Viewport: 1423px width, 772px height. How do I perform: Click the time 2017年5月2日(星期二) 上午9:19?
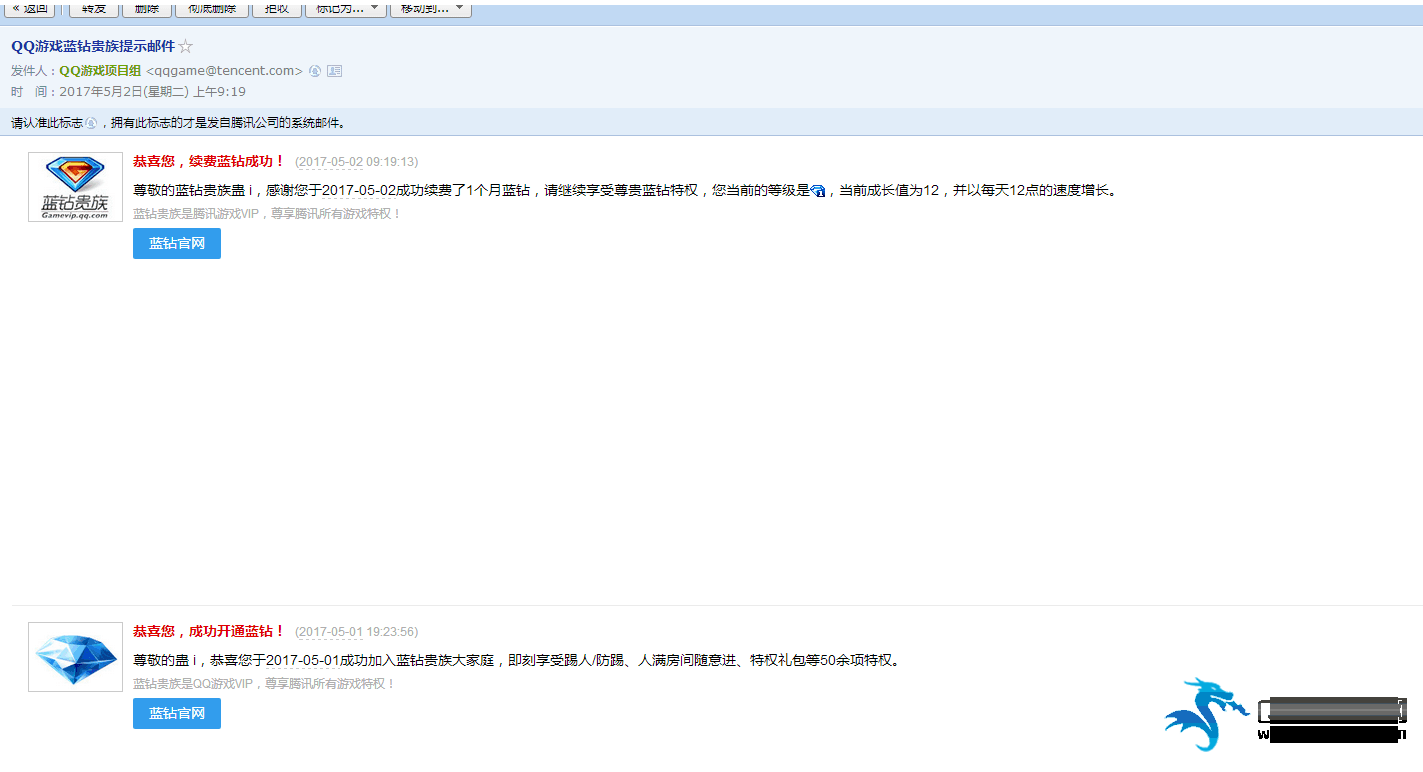153,91
